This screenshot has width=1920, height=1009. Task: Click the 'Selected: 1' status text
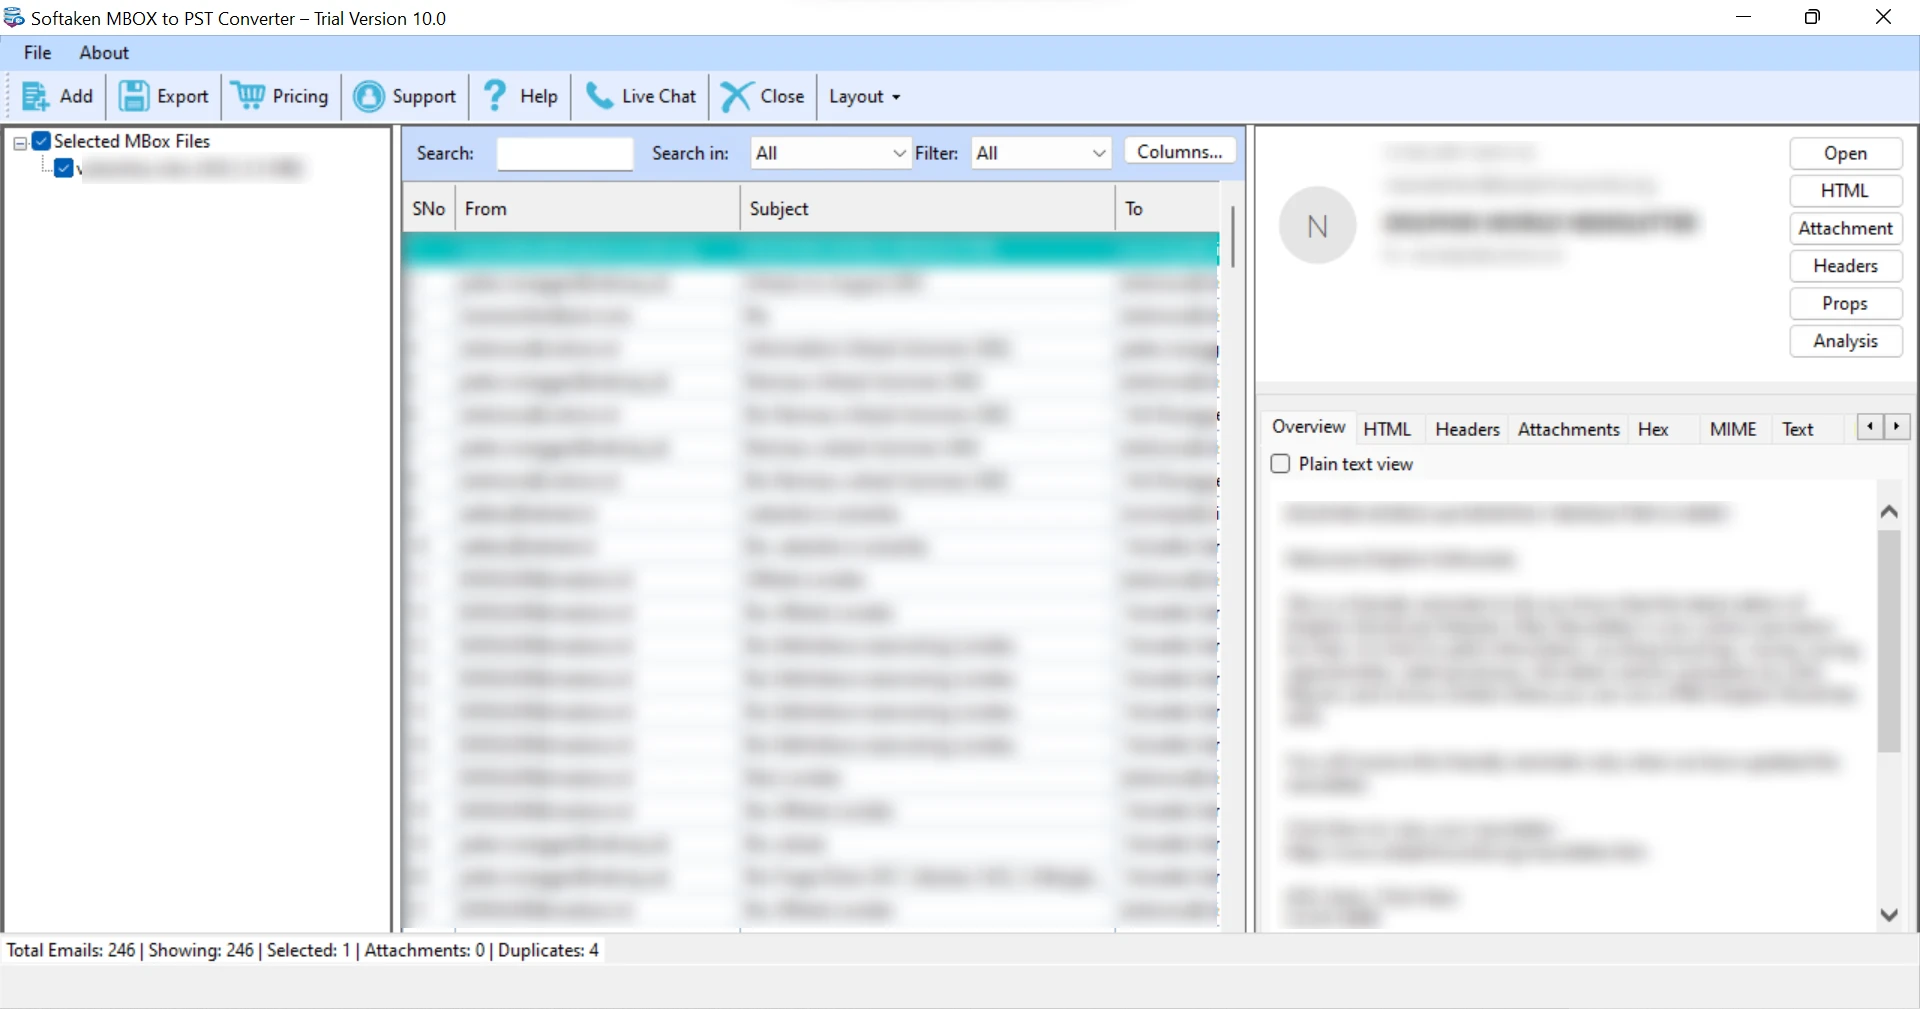pos(309,950)
